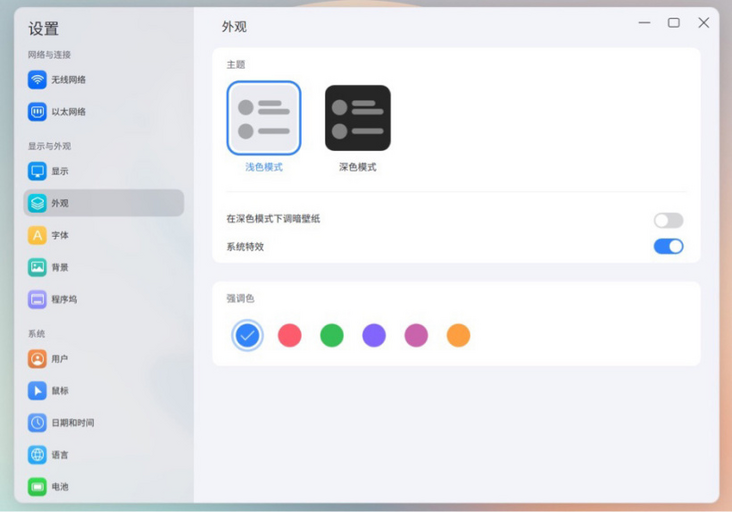This screenshot has height=512, width=732.
Task: Select the pink-magenta accent color
Action: (x=416, y=335)
